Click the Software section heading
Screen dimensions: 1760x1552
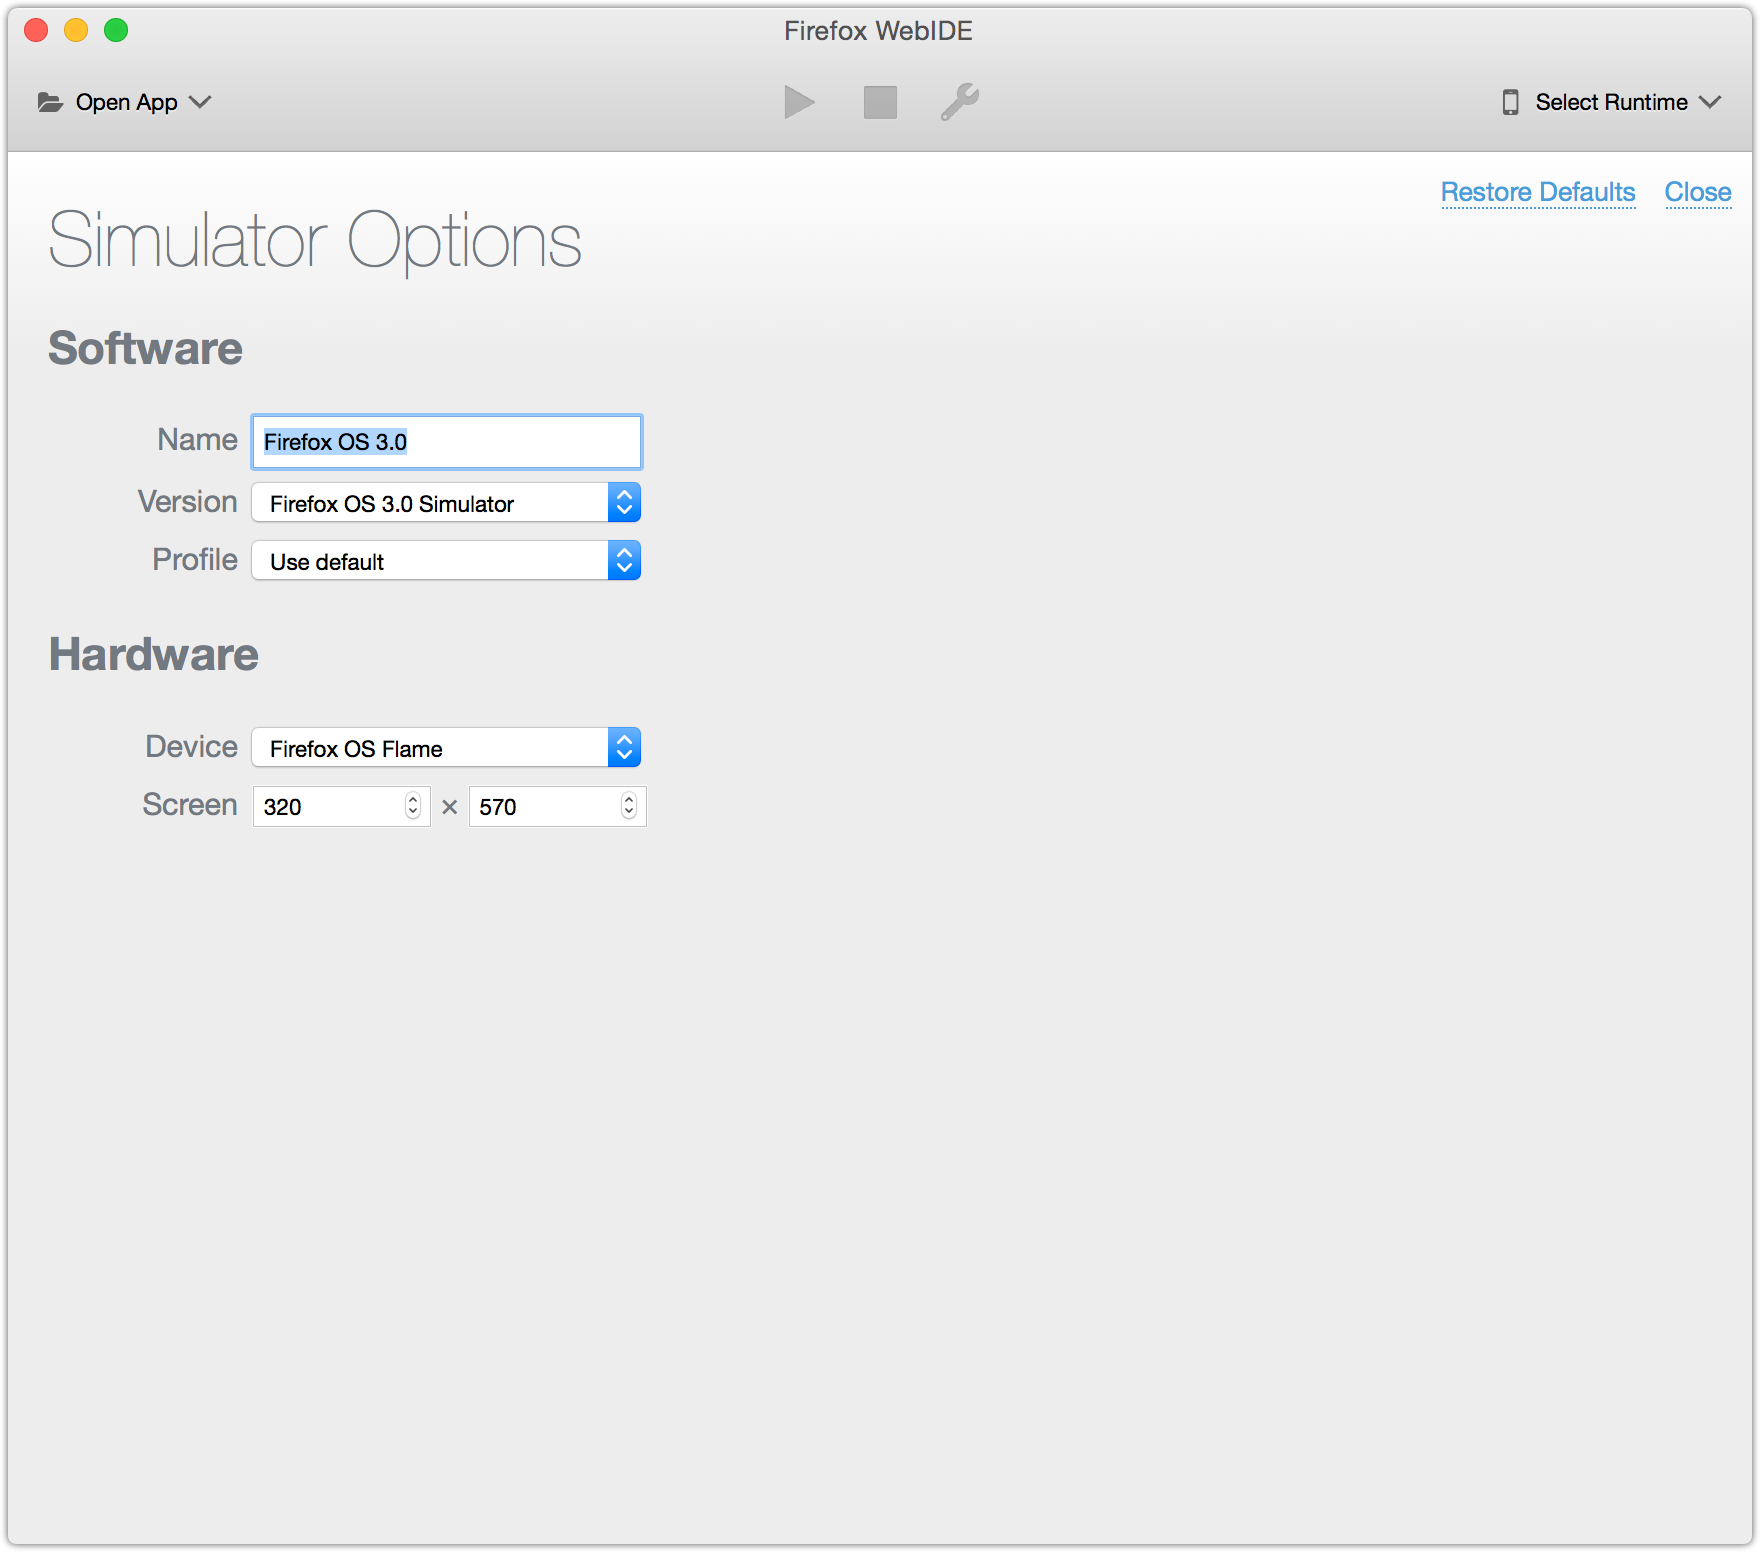point(146,349)
